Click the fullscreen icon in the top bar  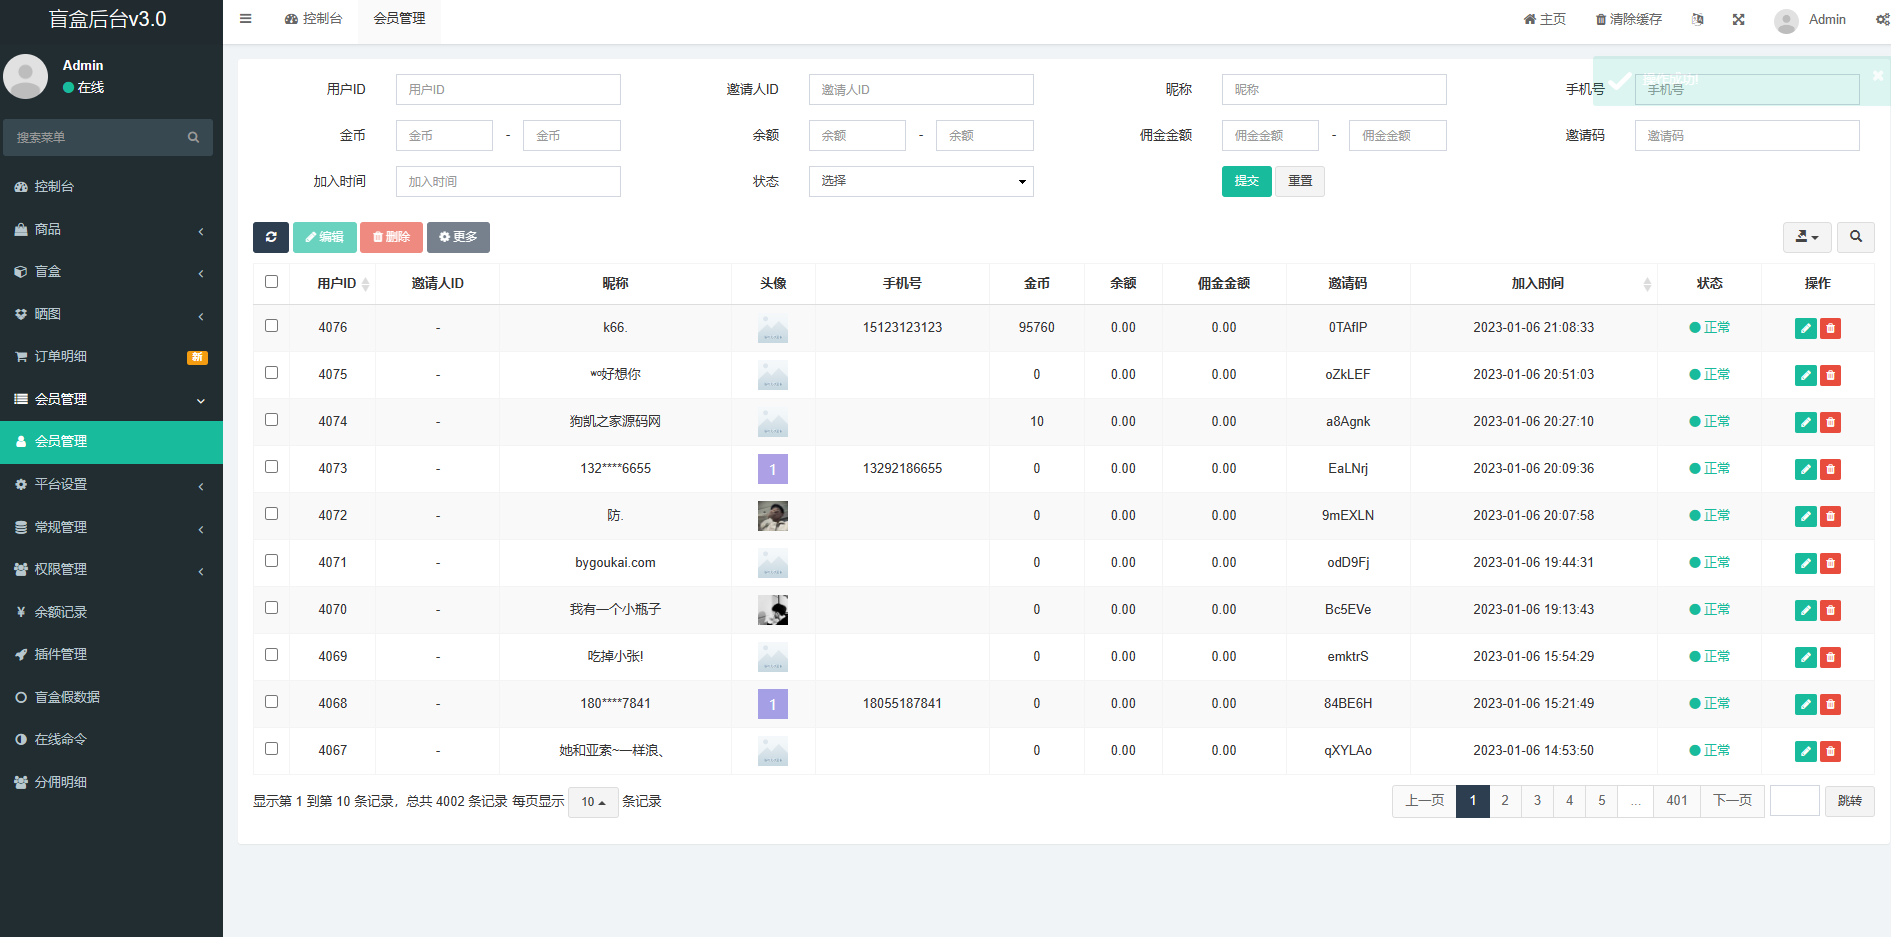point(1738,19)
